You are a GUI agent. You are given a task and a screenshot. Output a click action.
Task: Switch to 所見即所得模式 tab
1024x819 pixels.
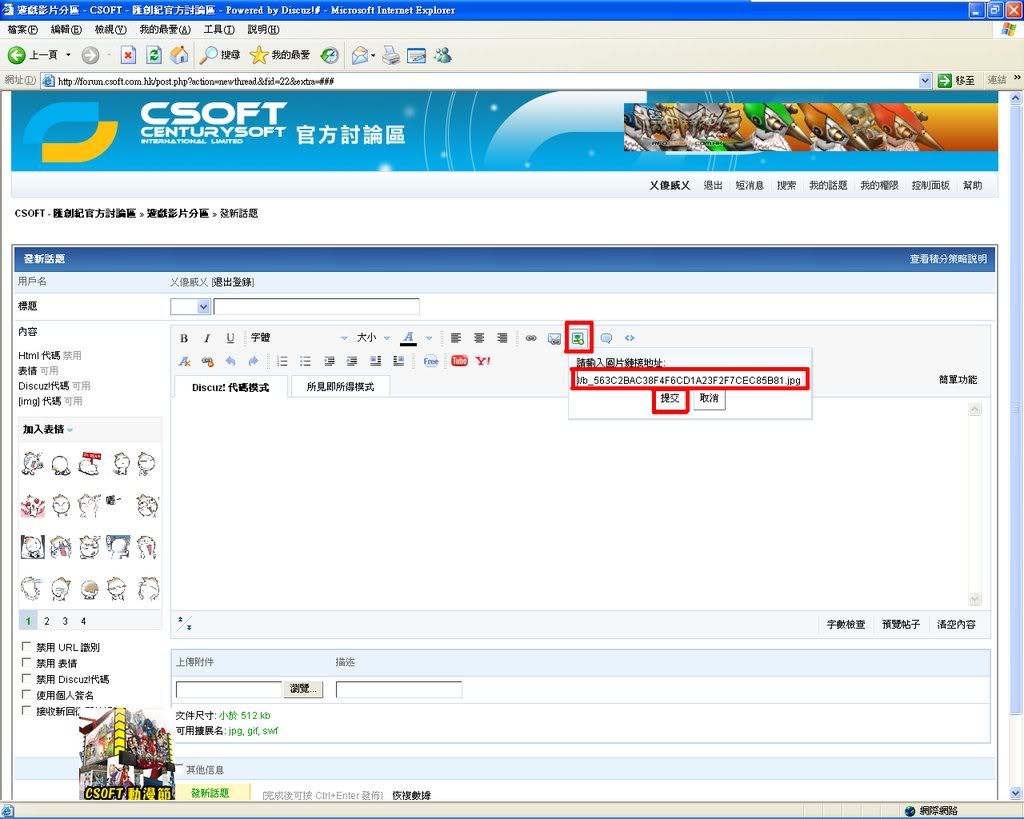[340, 387]
